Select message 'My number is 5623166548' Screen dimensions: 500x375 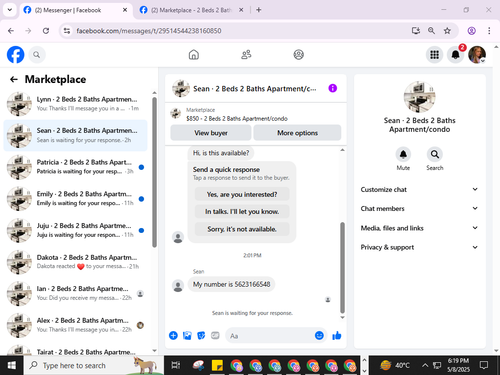point(231,284)
